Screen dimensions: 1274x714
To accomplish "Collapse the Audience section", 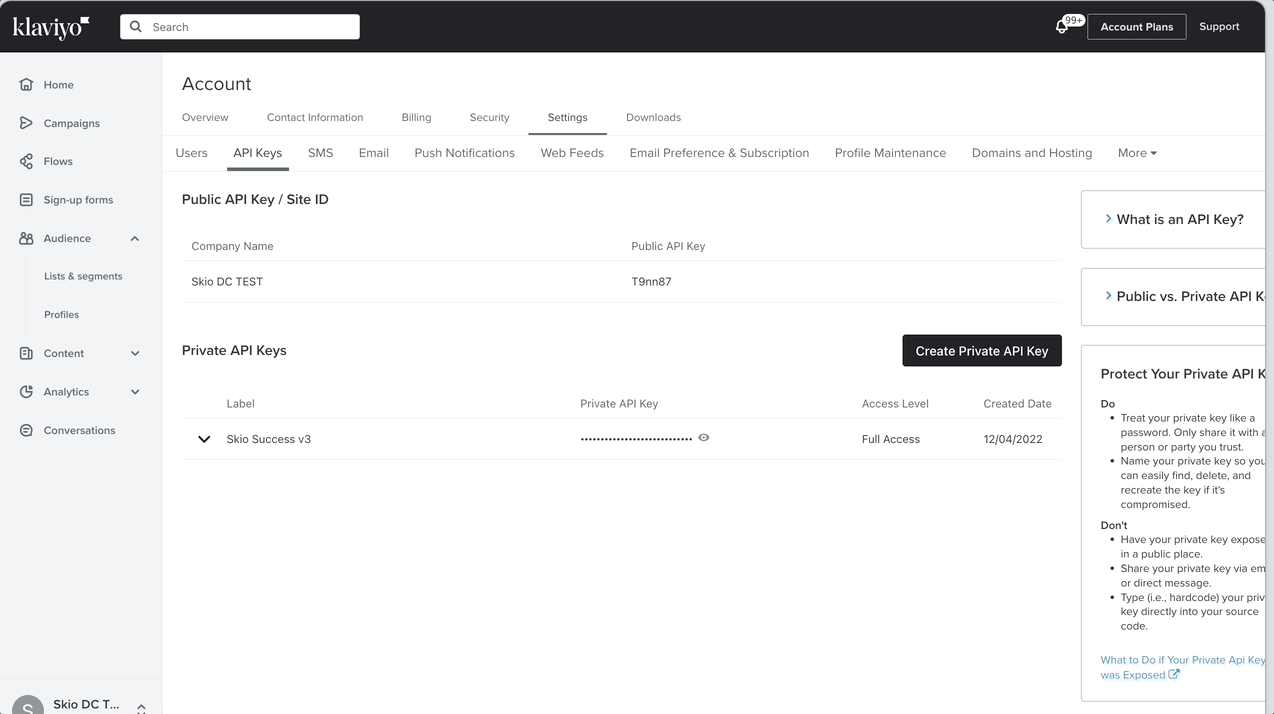I will [135, 238].
